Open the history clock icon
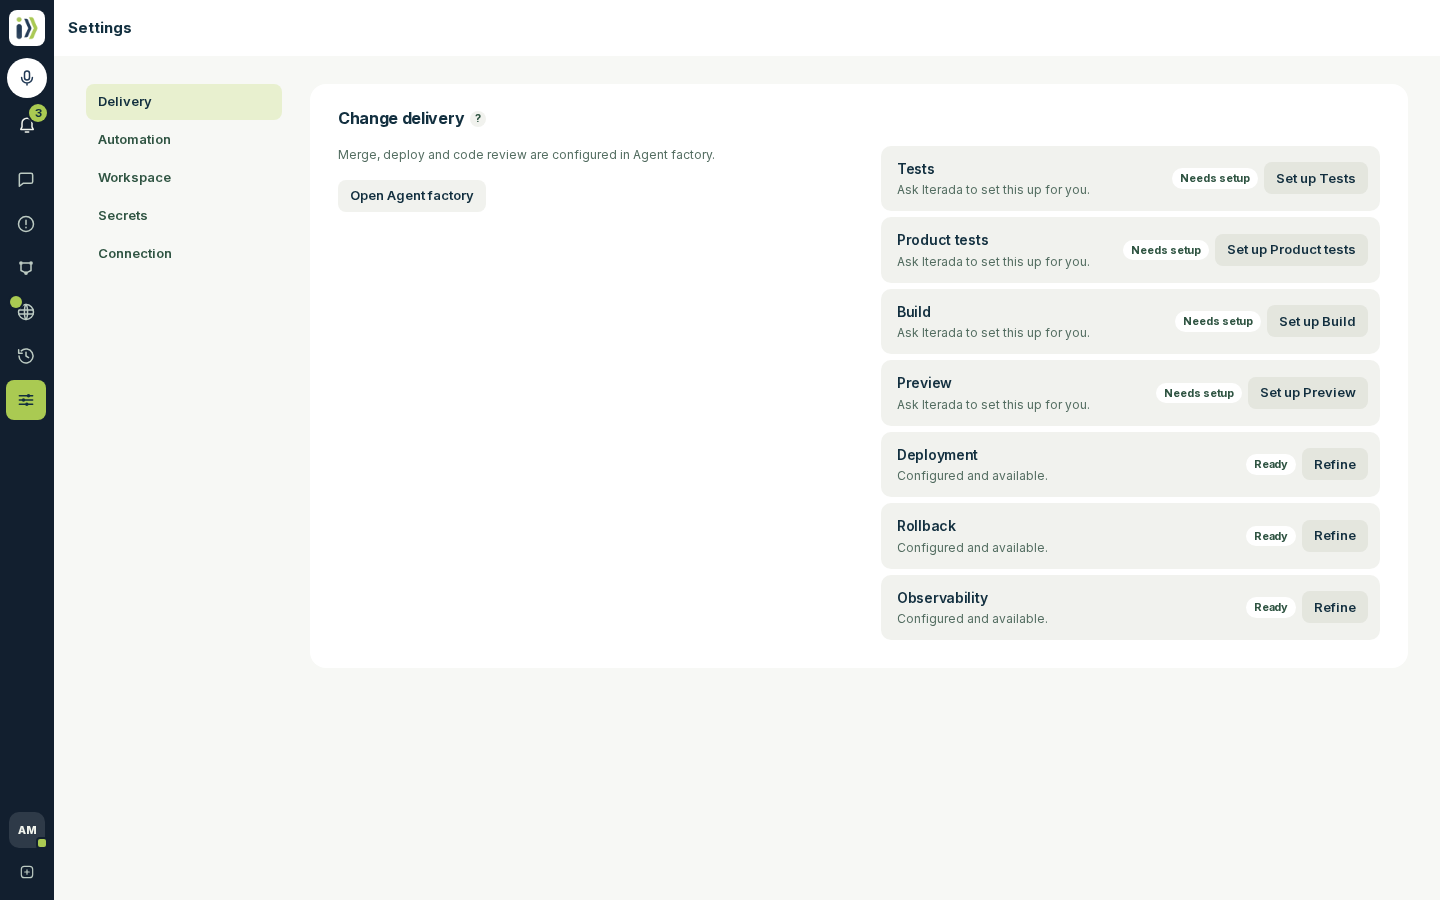Viewport: 1440px width, 900px height. (26, 356)
